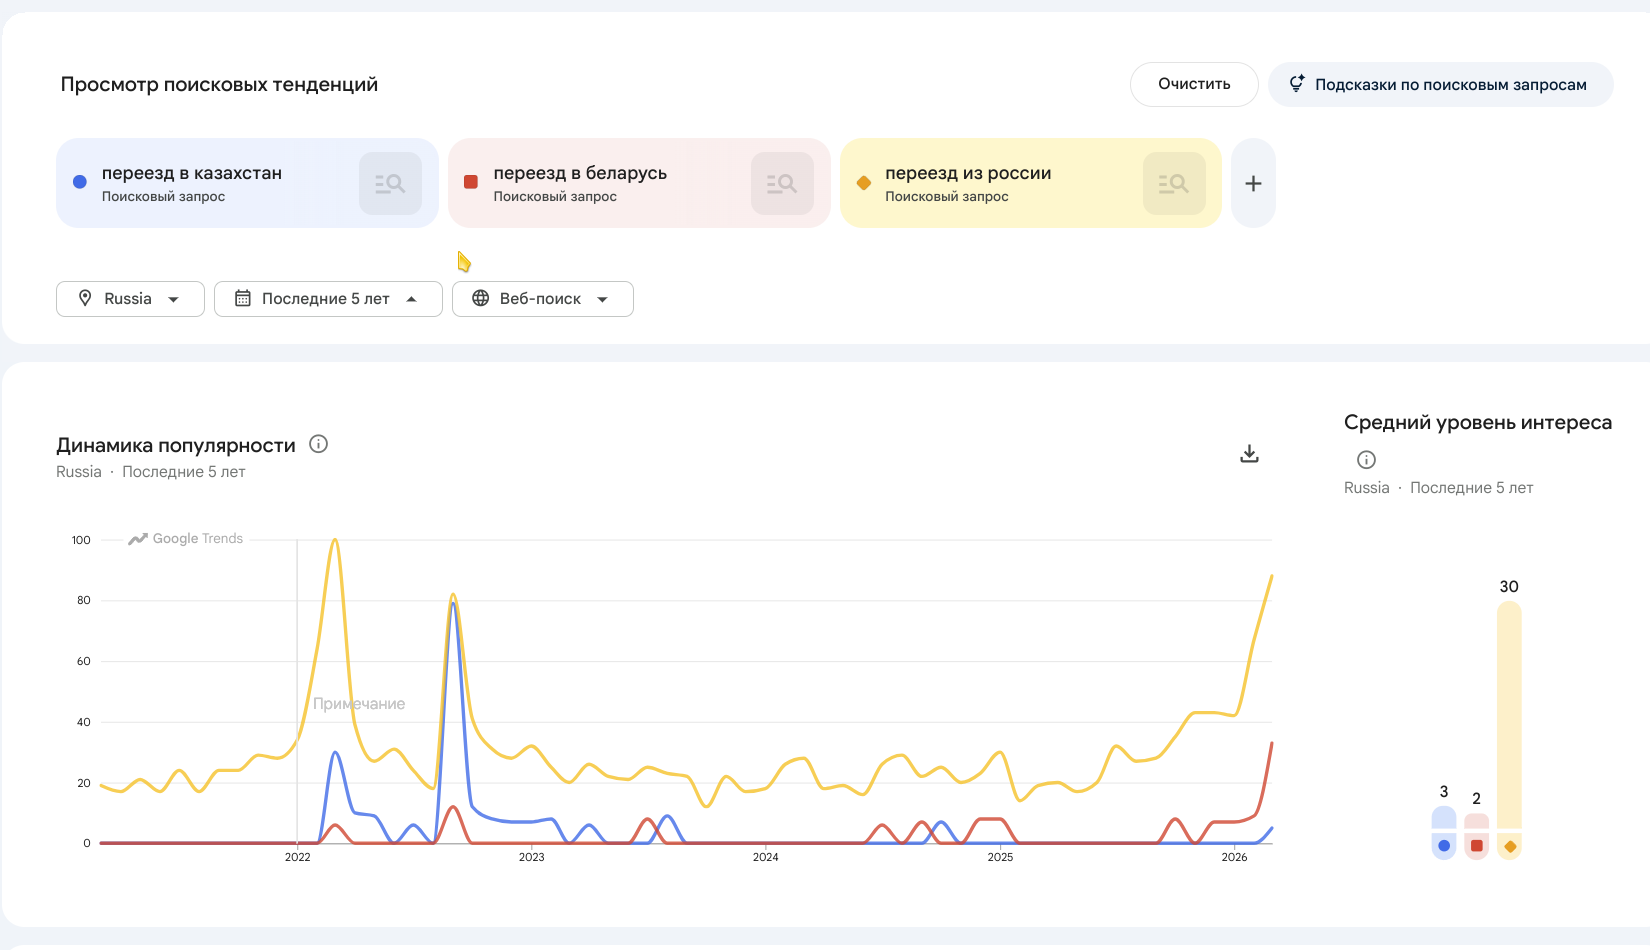Open the Веб-поиск search type dropdown

coord(542,299)
